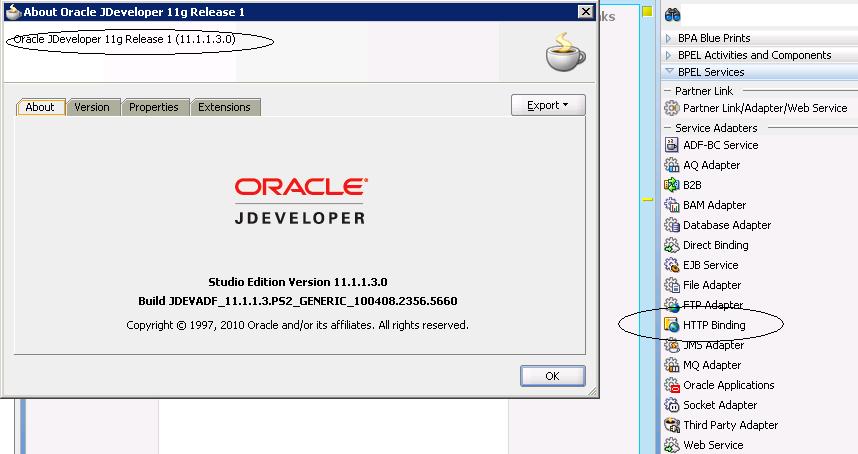858x454 pixels.
Task: Click the Build JDEVADF_11.1.1.3.PS2_GENERIC text
Action: [x=298, y=301]
